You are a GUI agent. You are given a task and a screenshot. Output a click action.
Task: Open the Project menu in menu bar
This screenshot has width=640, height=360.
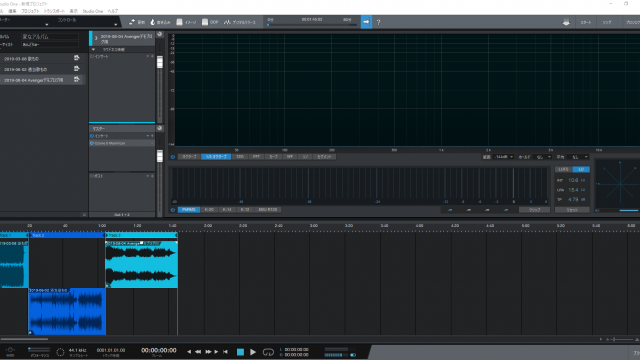click(x=30, y=11)
